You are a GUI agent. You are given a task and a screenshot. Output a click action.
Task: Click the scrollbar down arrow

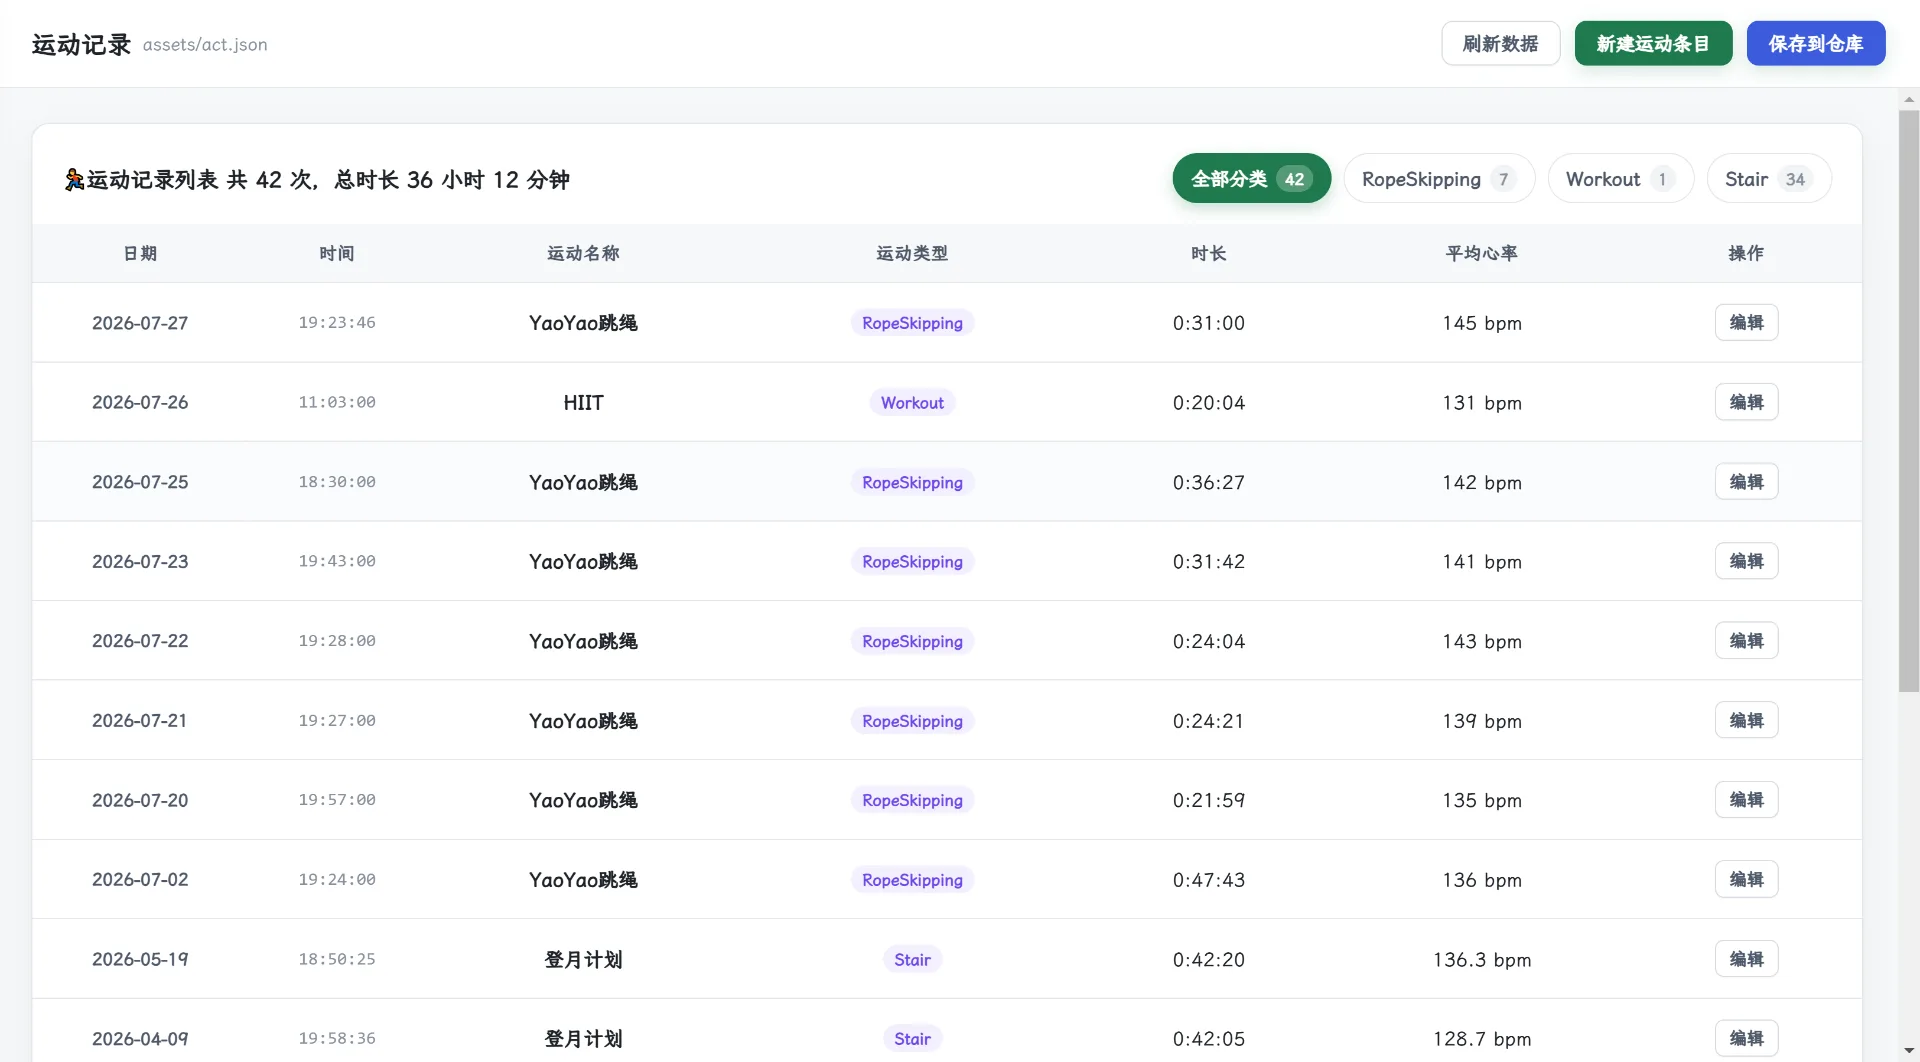click(1909, 1051)
